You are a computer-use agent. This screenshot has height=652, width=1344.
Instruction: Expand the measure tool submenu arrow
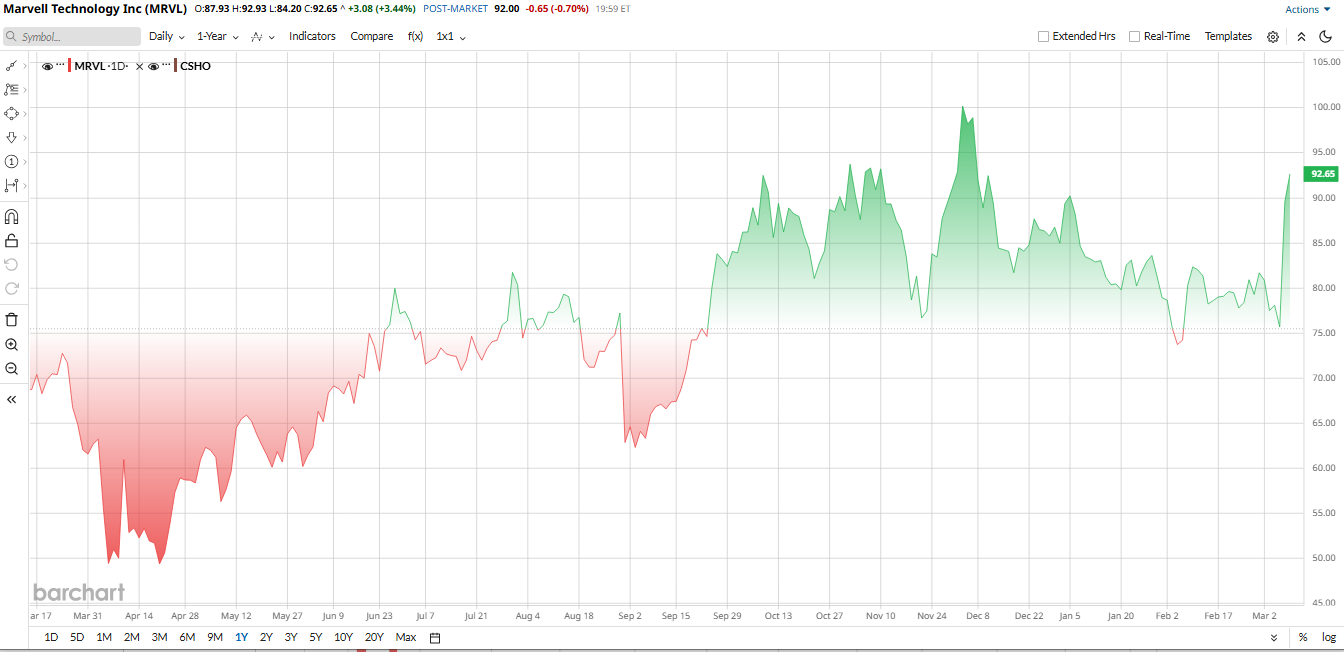[x=25, y=185]
